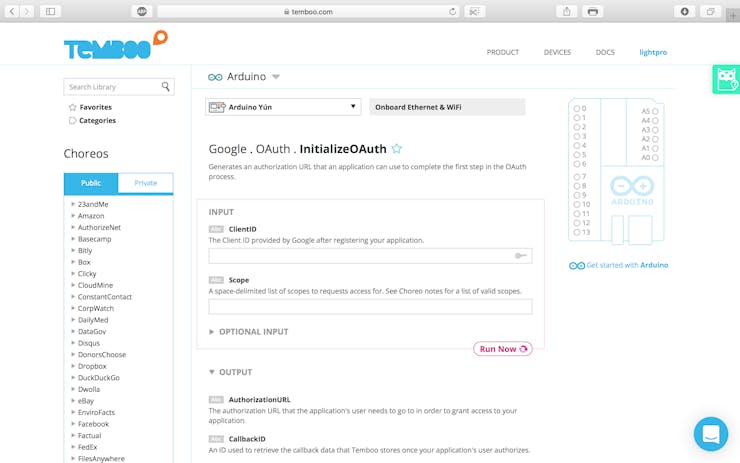Click the Temboo logo

[x=116, y=46]
